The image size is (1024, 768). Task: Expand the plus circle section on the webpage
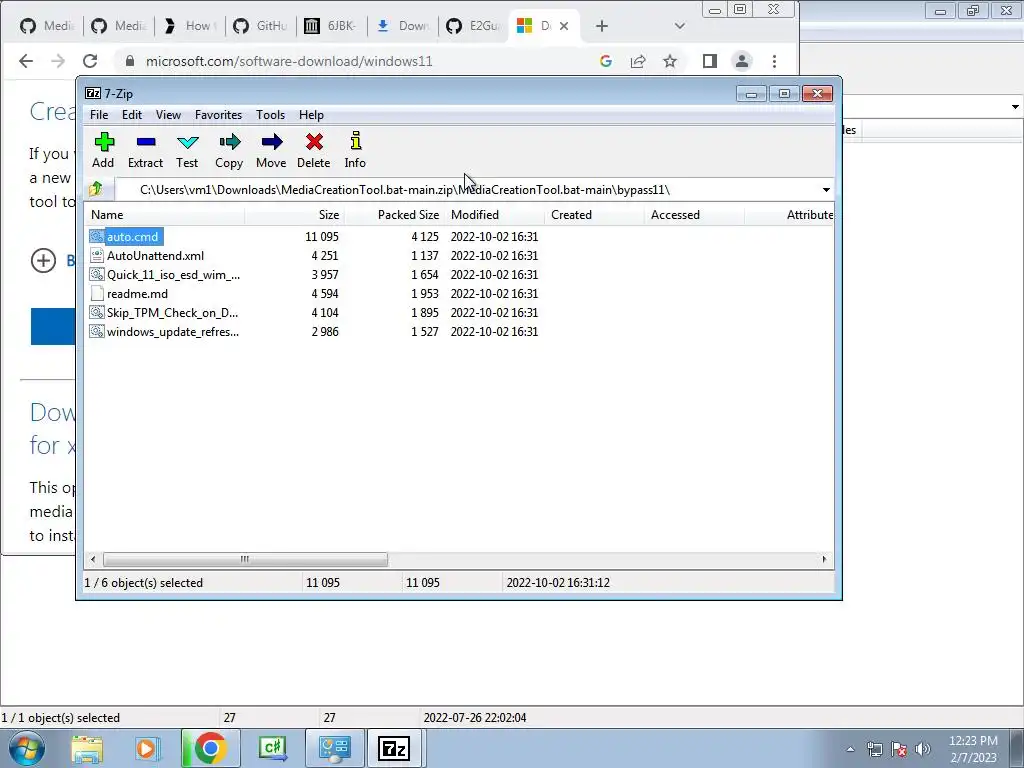coord(43,261)
